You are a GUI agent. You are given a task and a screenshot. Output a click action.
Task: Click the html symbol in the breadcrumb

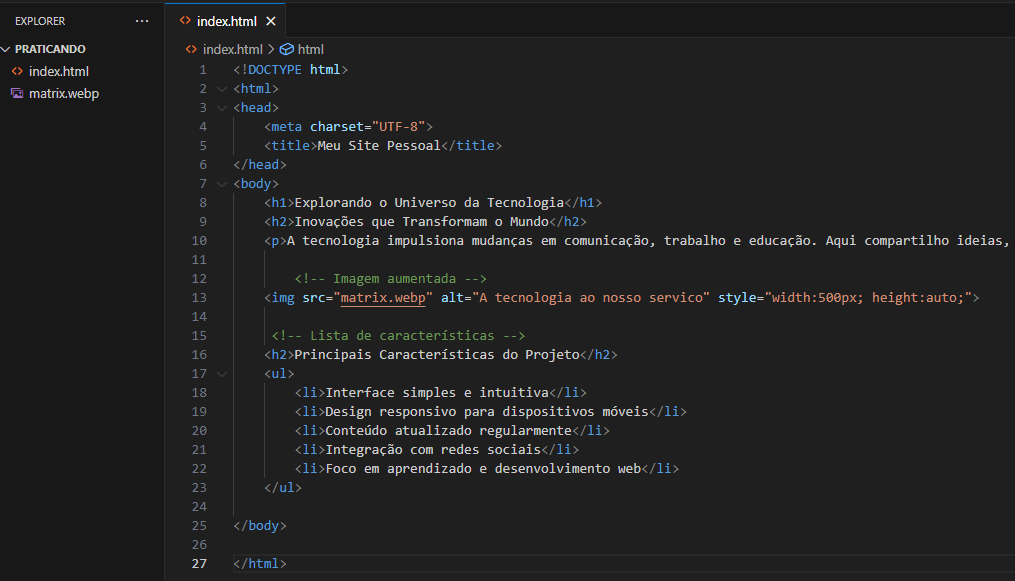(311, 49)
